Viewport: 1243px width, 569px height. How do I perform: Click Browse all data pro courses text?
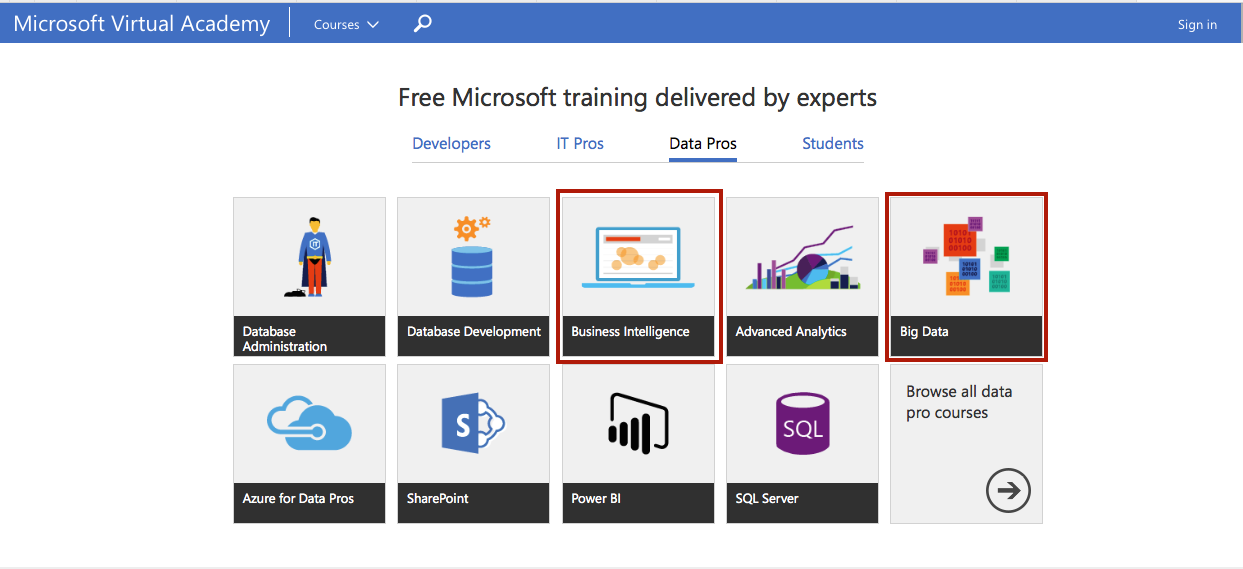[x=959, y=402]
